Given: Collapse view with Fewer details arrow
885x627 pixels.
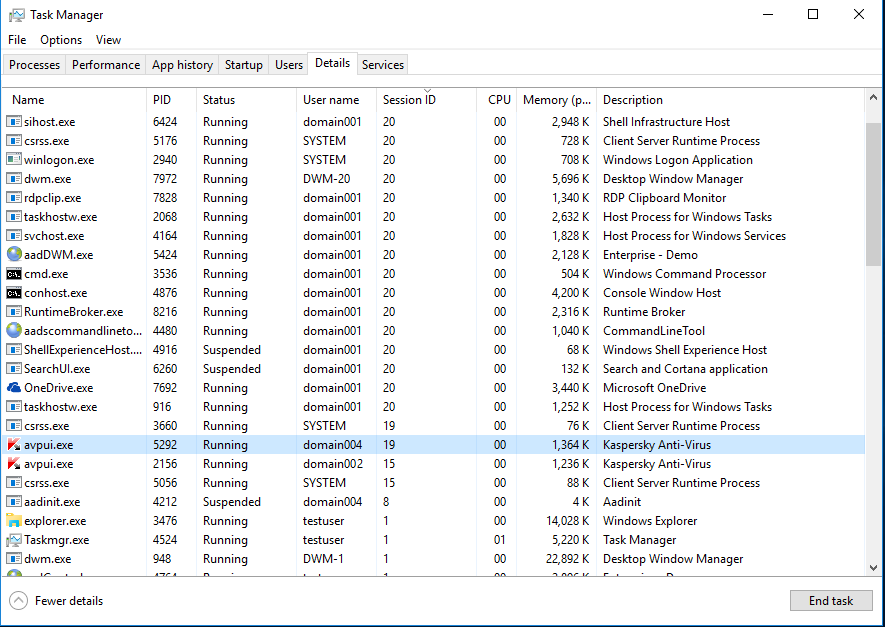Looking at the screenshot, I should coord(18,601).
